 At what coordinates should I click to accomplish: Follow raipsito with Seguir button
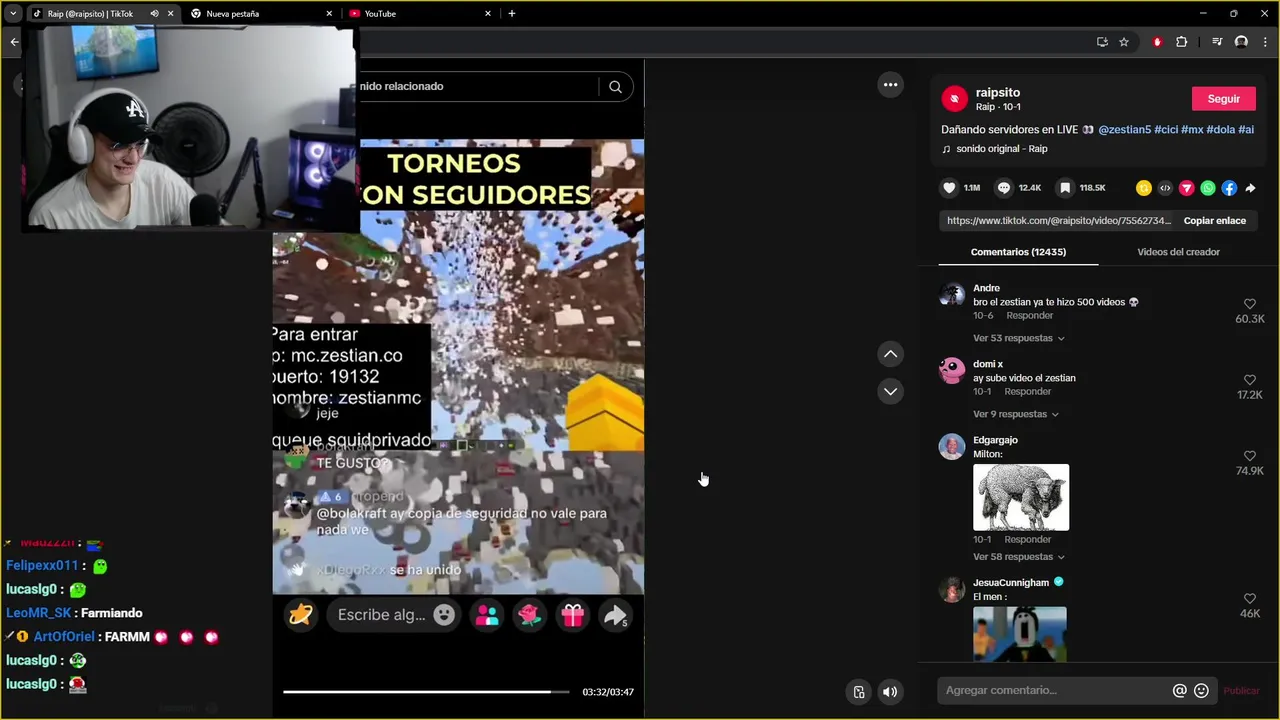[x=1223, y=99]
